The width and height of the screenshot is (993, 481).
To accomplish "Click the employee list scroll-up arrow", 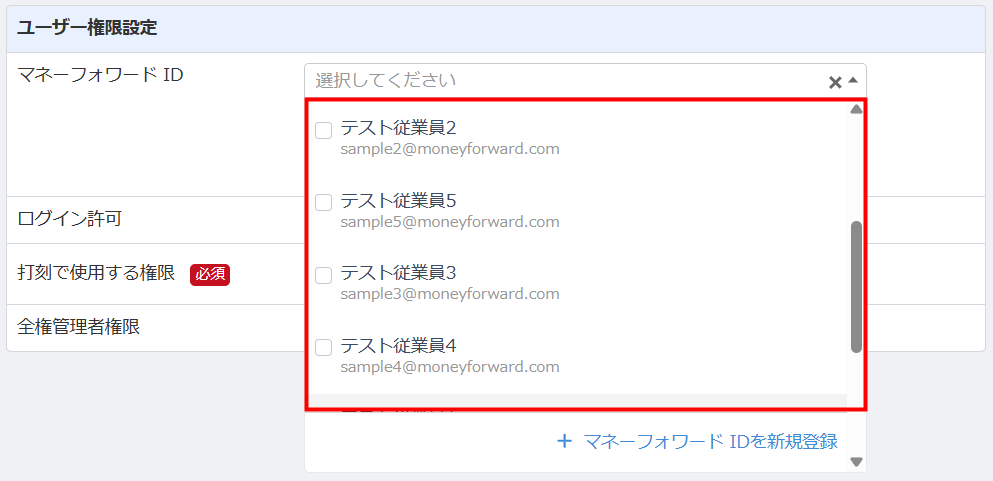I will [856, 110].
